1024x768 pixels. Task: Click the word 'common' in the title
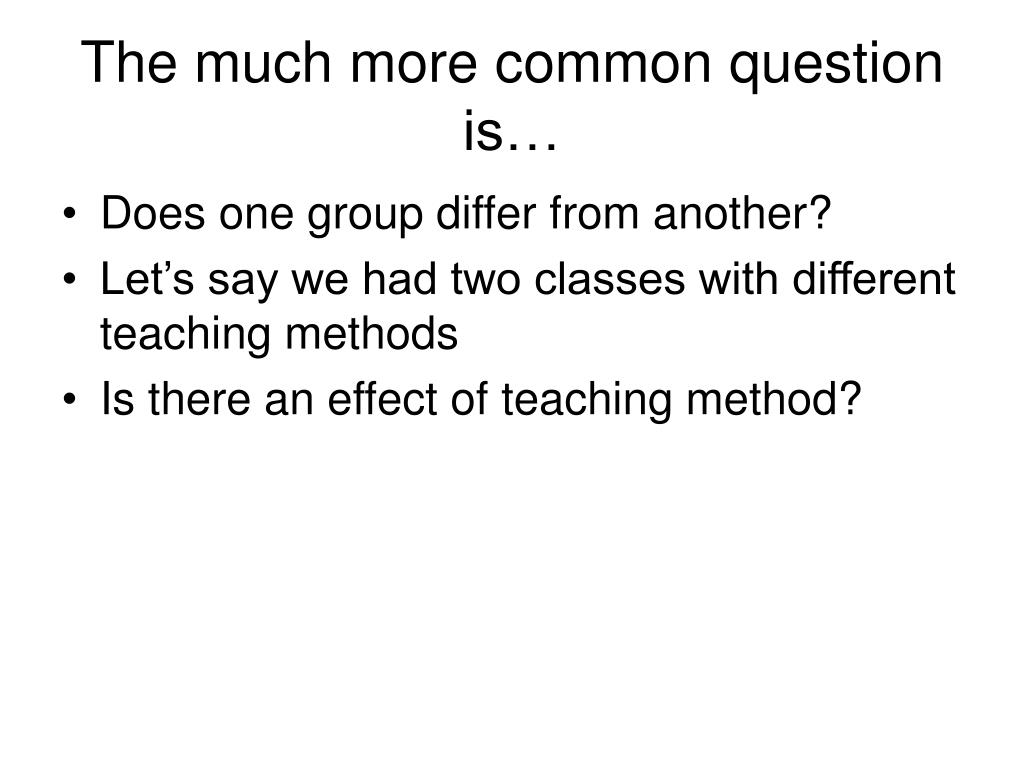(603, 63)
